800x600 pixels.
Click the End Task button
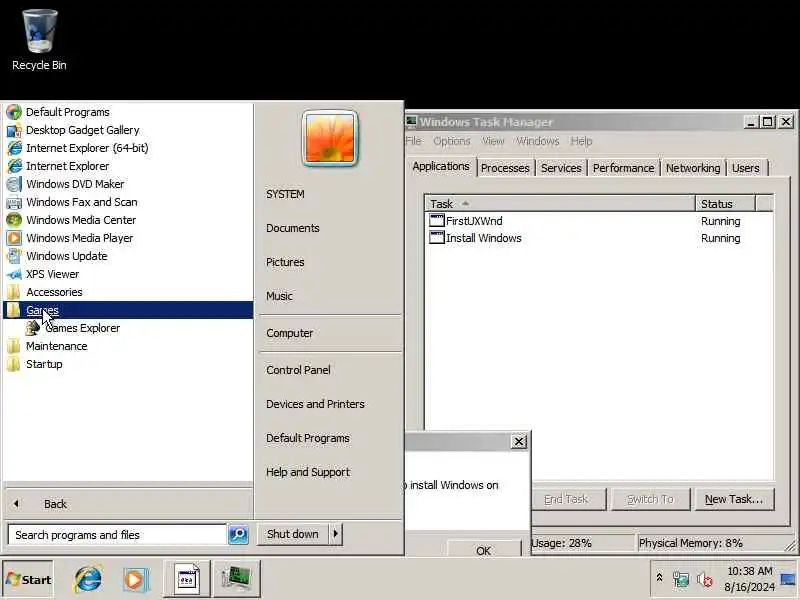pos(568,499)
